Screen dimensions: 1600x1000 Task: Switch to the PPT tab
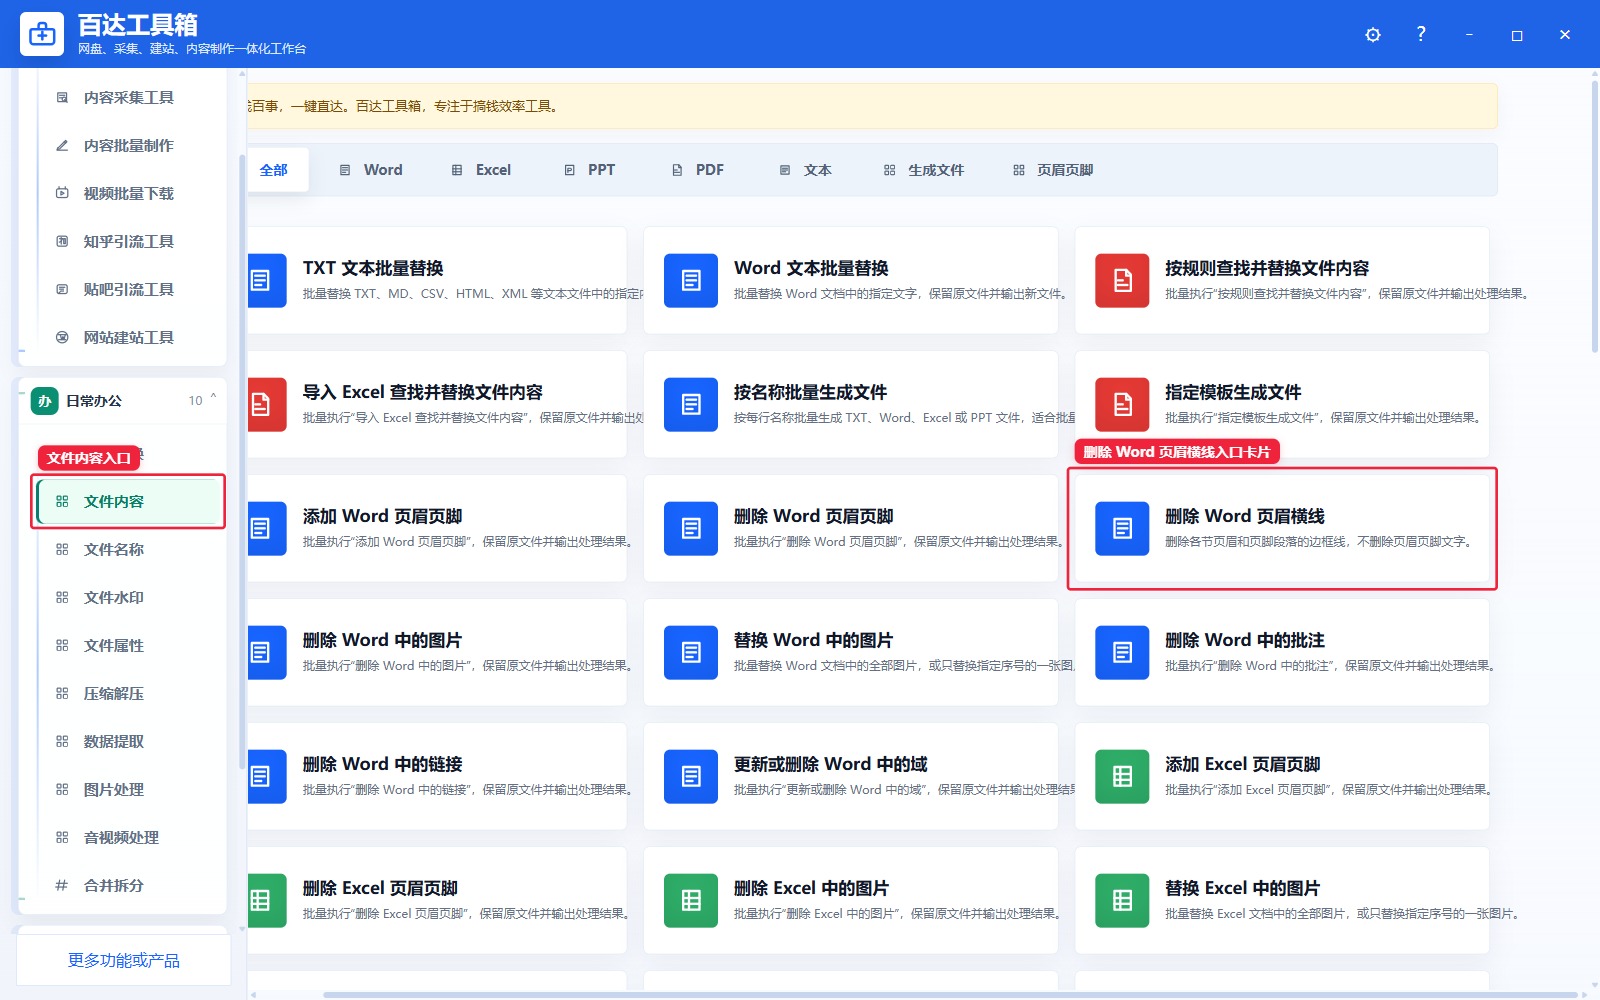(590, 170)
